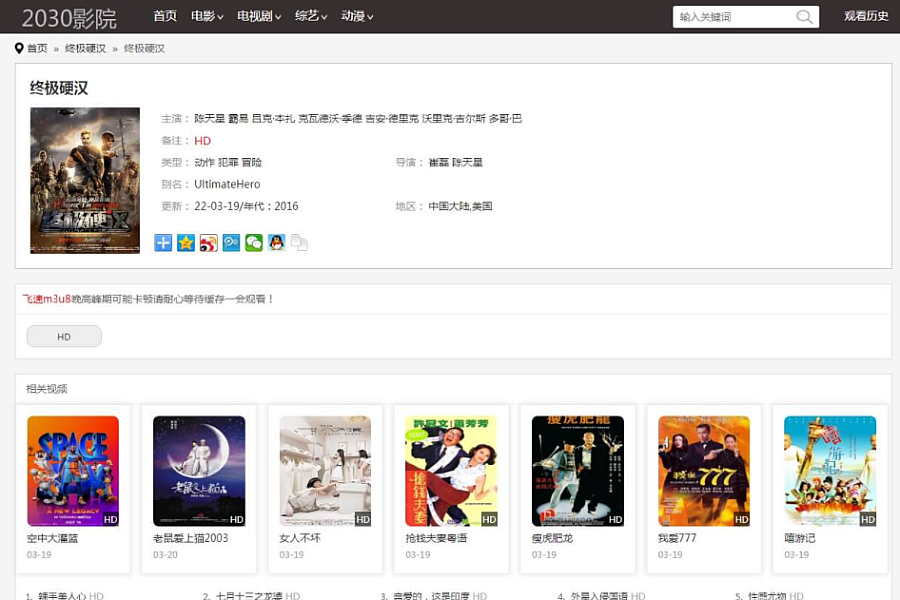
Task: Share via the QQ penguin icon
Action: coord(277,243)
